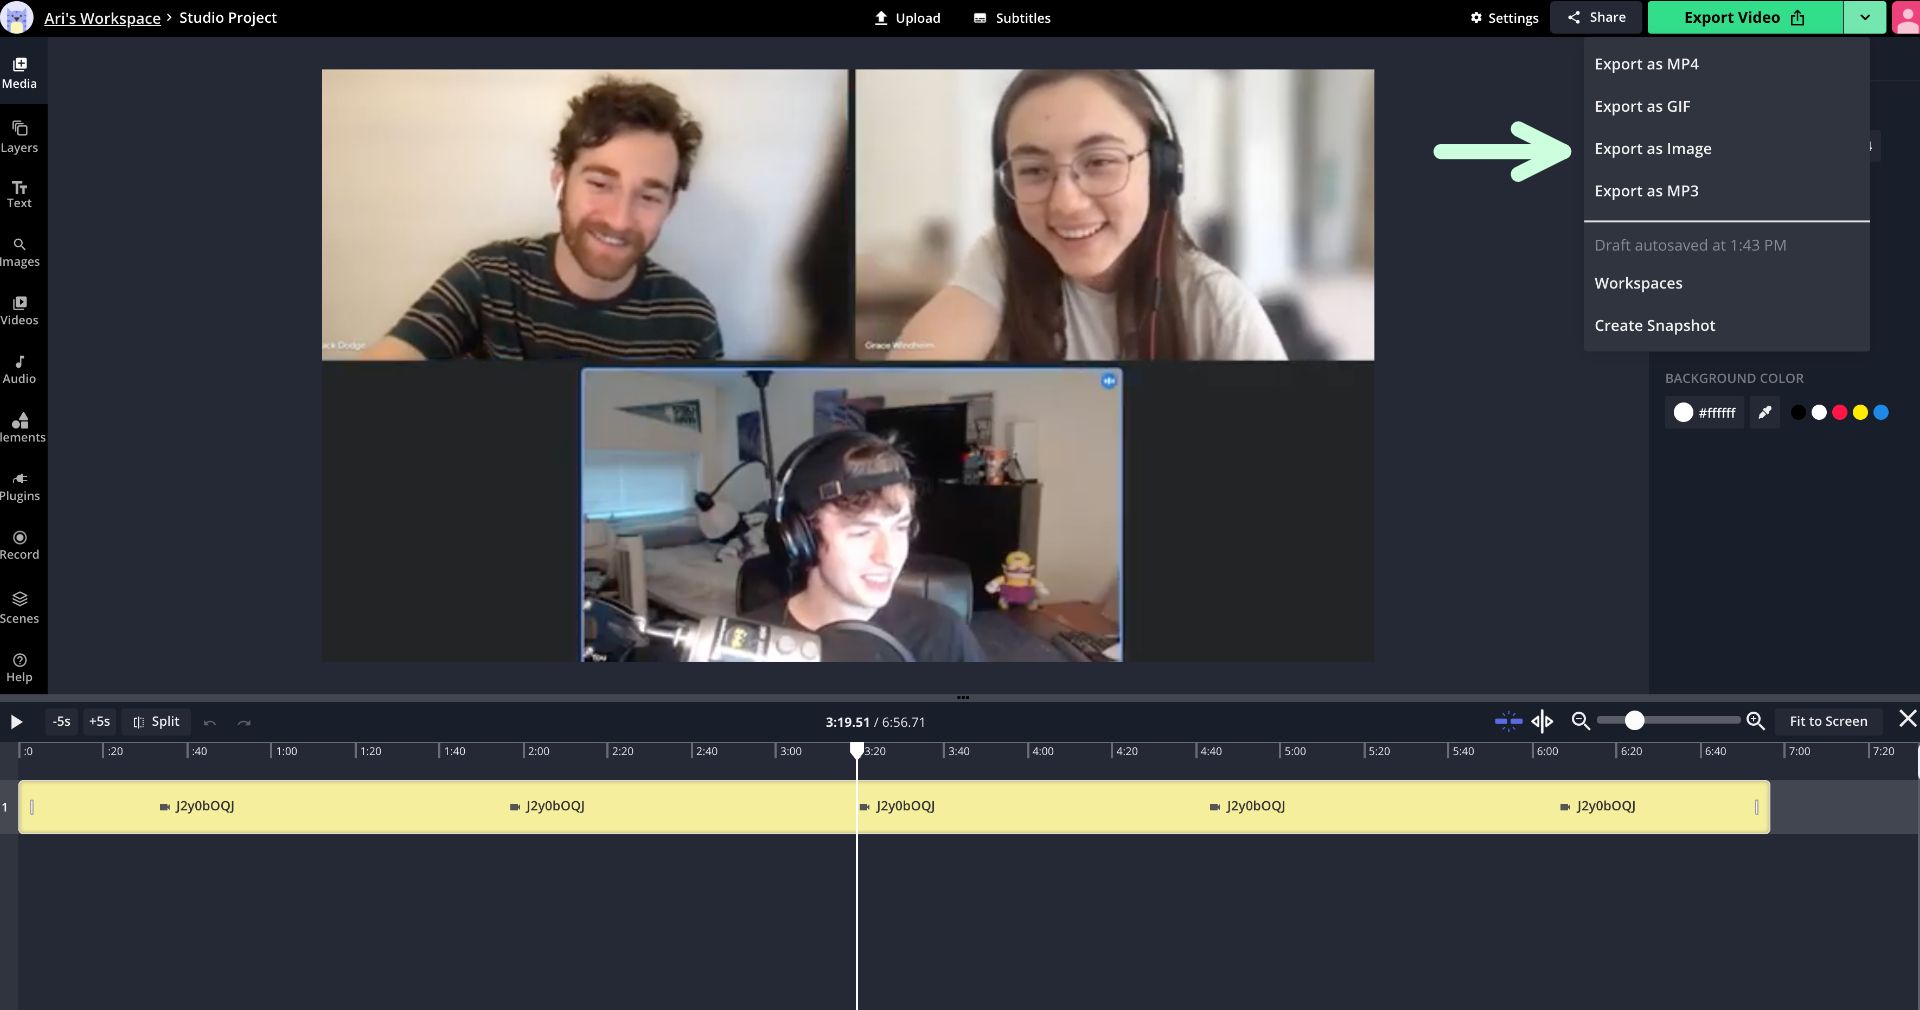The image size is (1920, 1010).
Task: Click the Fit to Screen button
Action: tap(1828, 721)
